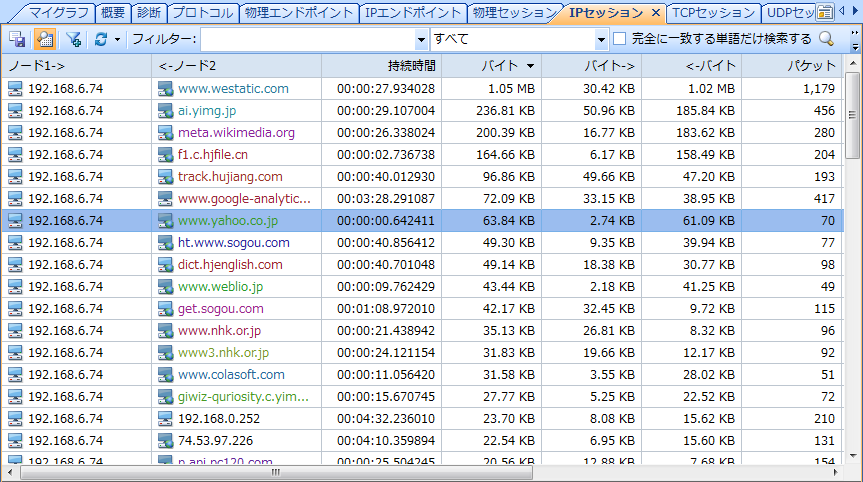863x482 pixels.
Task: Close the IPセッション tab
Action: pyautogui.click(x=655, y=13)
